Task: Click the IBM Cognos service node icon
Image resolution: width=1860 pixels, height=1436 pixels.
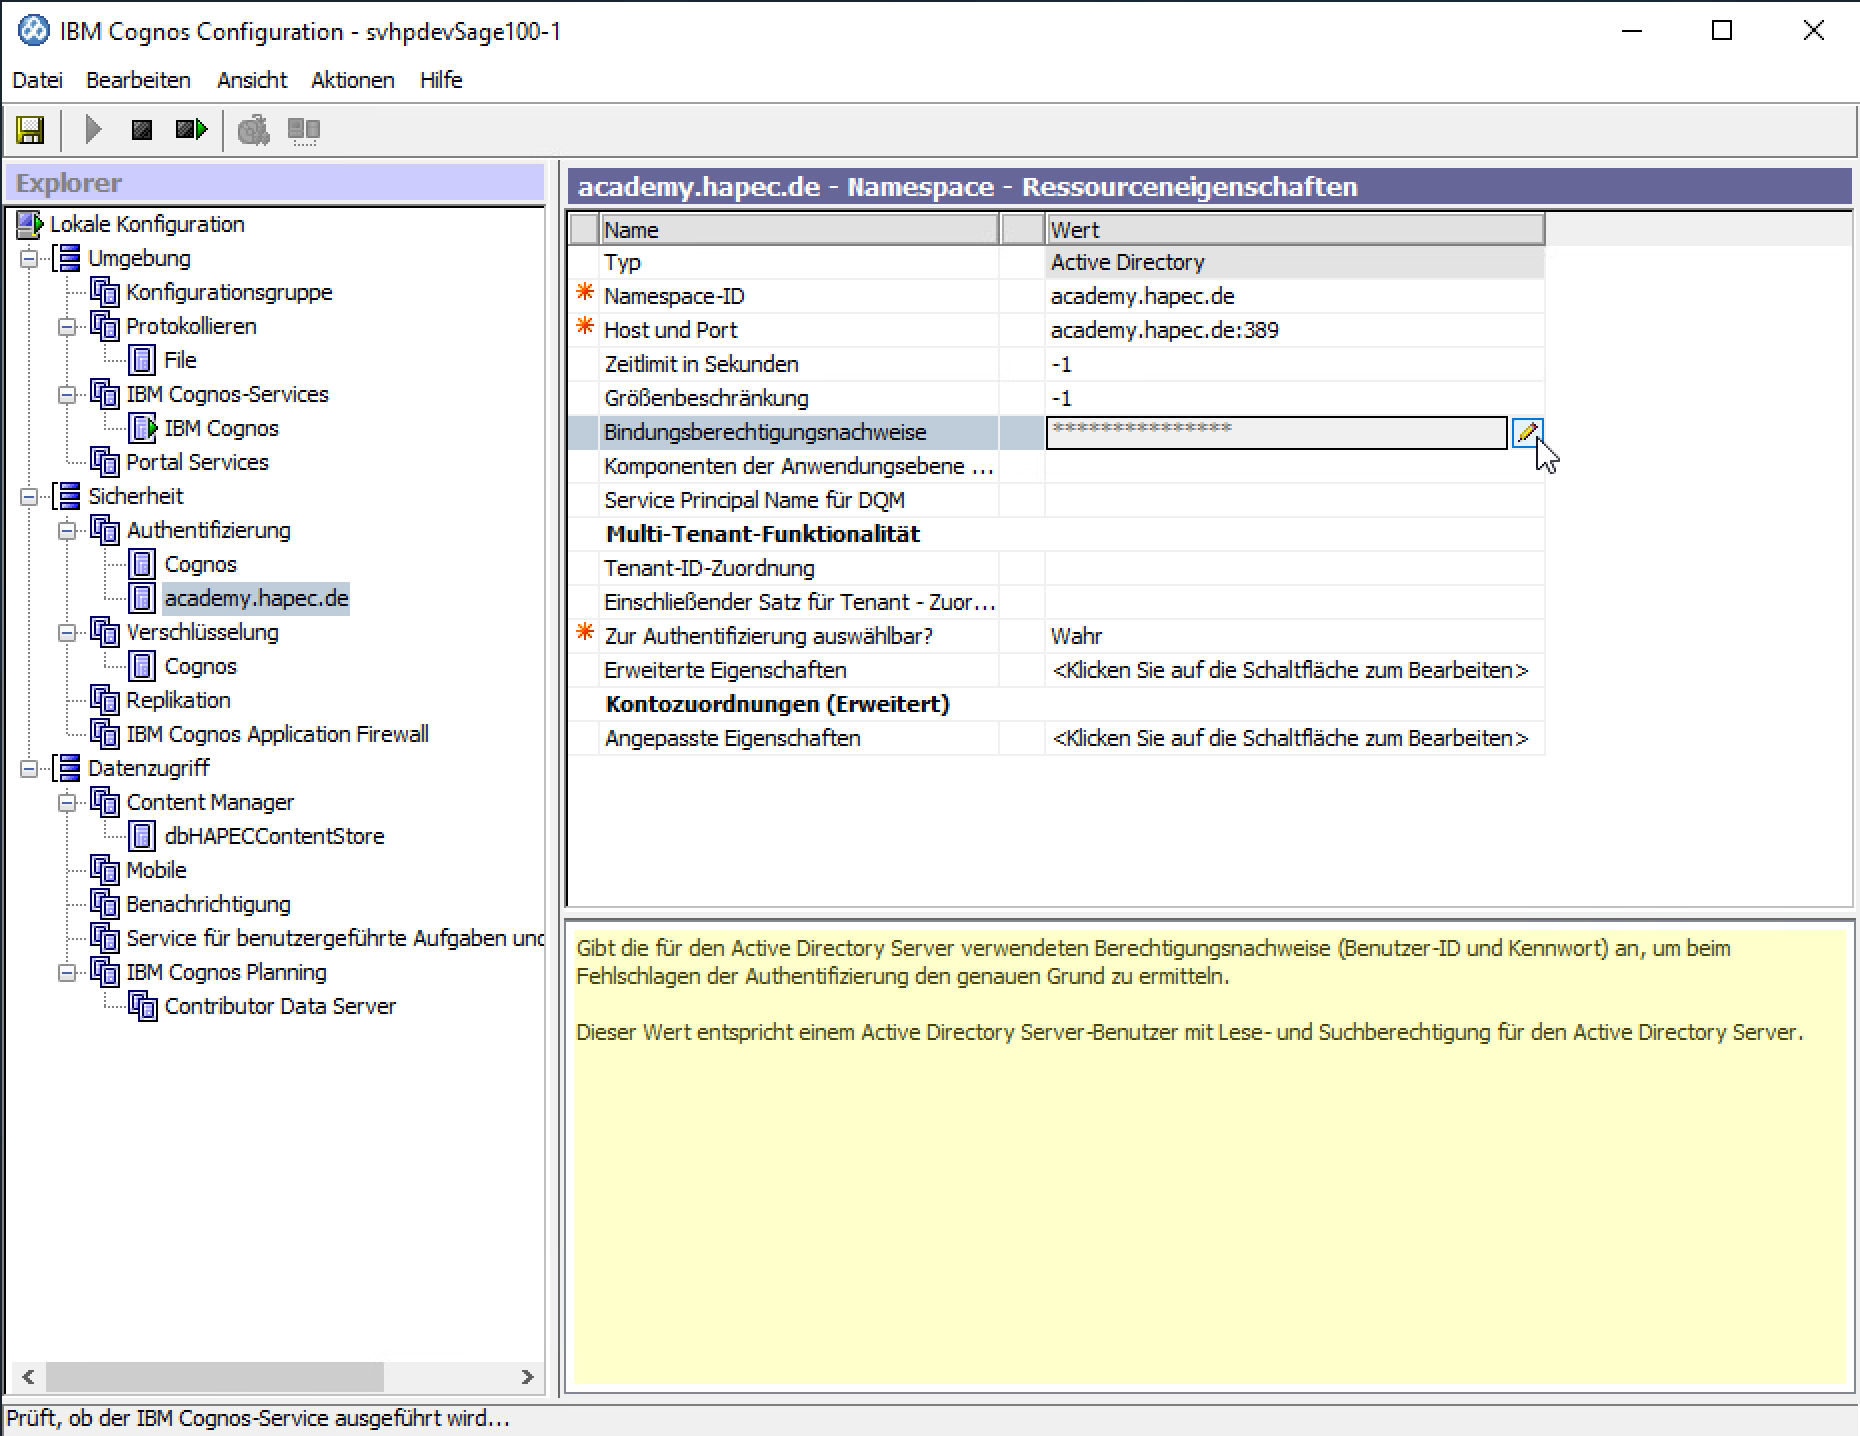Action: [143, 428]
